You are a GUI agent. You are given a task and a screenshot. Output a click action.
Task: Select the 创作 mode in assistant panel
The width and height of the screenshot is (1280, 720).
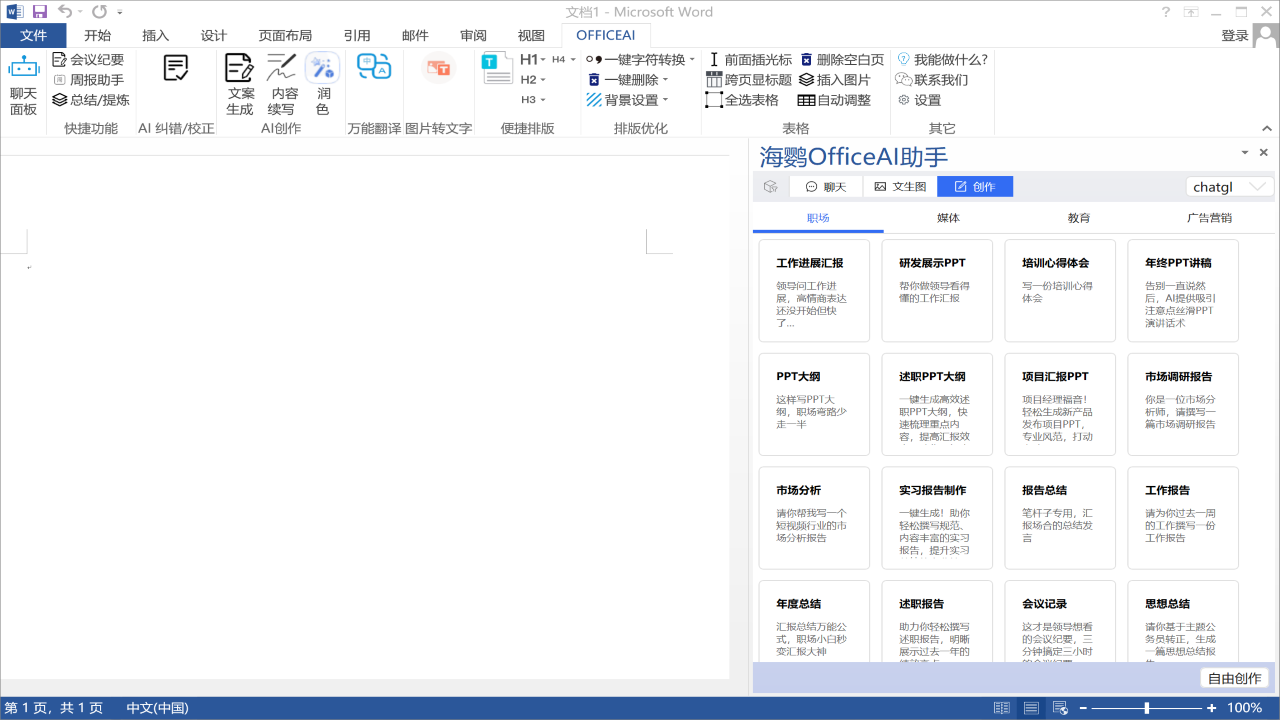pos(975,186)
